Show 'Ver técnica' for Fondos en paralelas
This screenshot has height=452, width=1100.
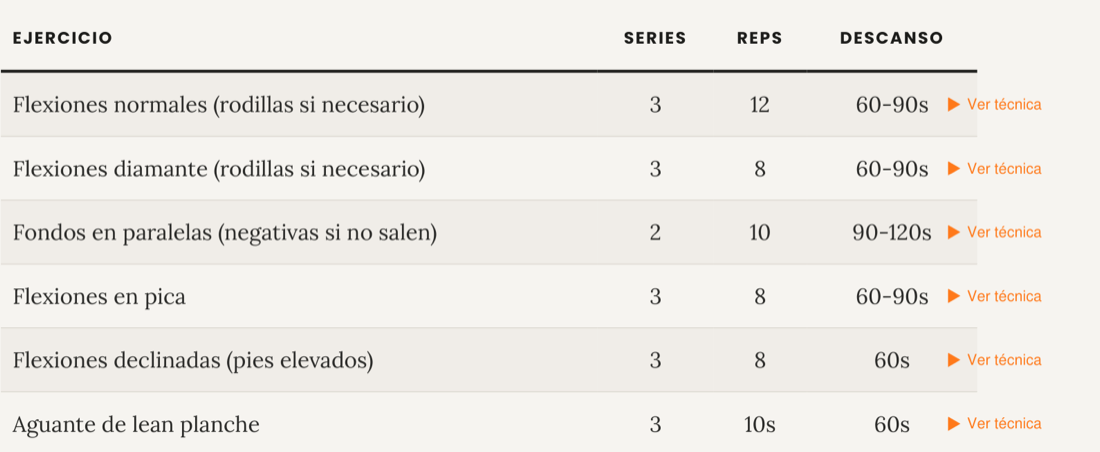1004,232
